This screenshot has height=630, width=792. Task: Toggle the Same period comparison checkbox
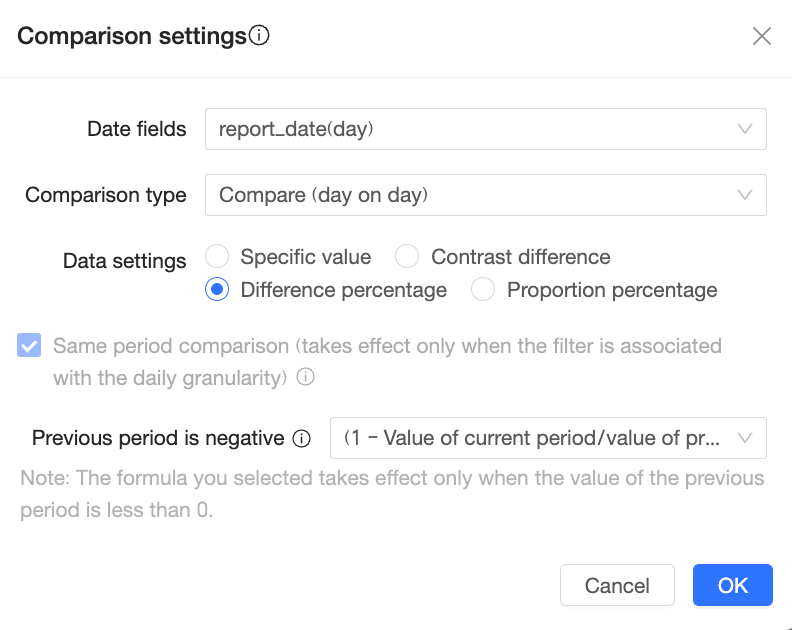tap(30, 347)
